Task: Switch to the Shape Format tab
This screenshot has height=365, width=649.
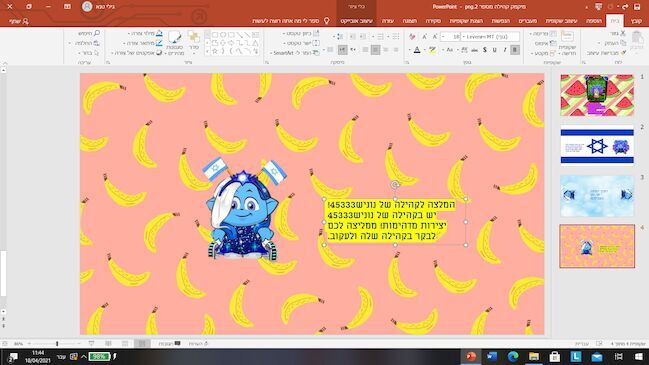Action: tap(356, 21)
